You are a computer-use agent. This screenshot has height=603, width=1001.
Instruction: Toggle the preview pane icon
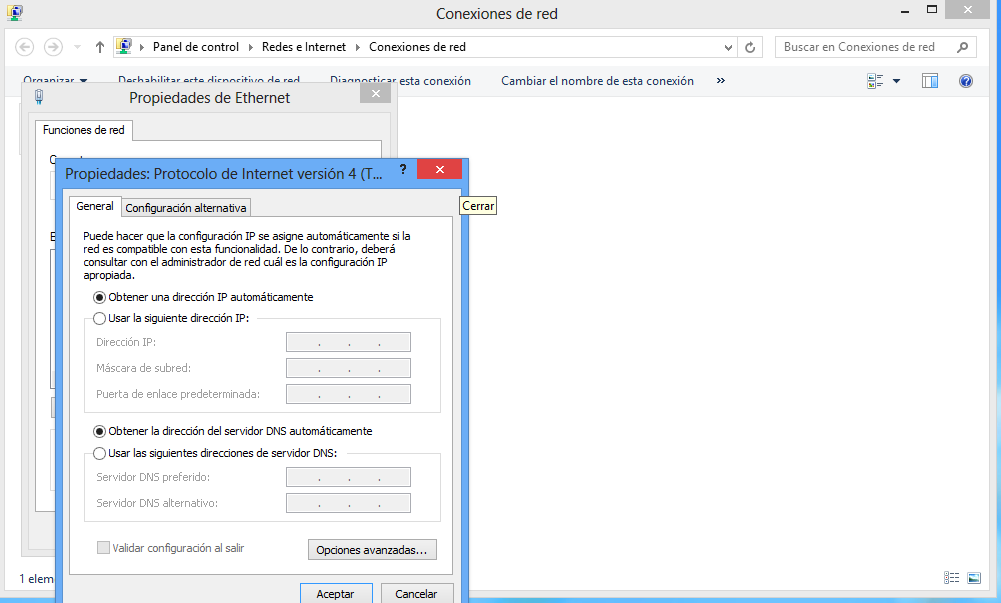930,81
